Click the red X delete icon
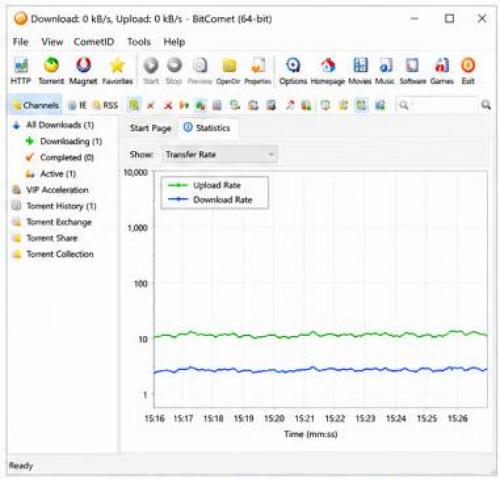Image resolution: width=500 pixels, height=479 pixels. pyautogui.click(x=168, y=106)
